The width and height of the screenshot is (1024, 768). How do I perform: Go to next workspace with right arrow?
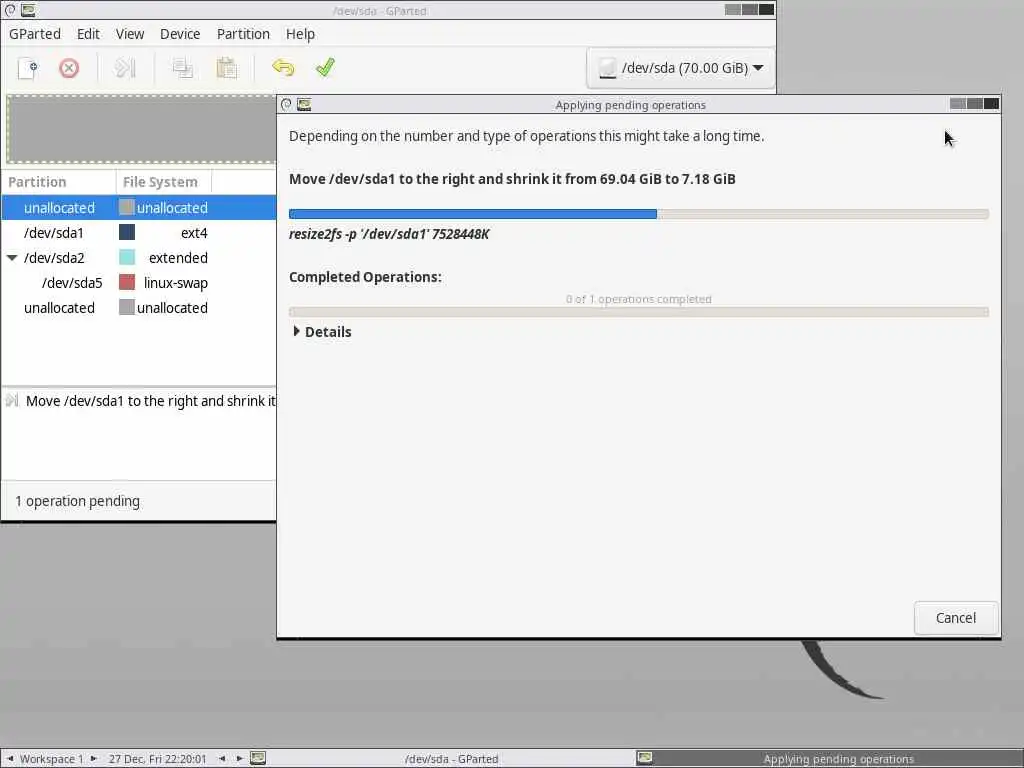(93, 758)
